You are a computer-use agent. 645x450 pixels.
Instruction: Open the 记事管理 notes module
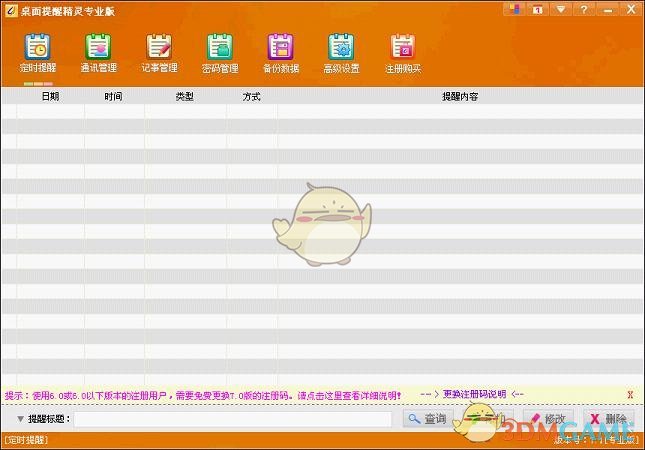[x=159, y=53]
